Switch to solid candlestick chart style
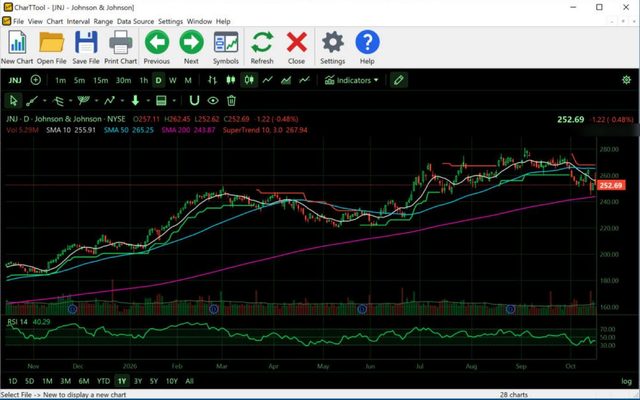 click(x=231, y=80)
